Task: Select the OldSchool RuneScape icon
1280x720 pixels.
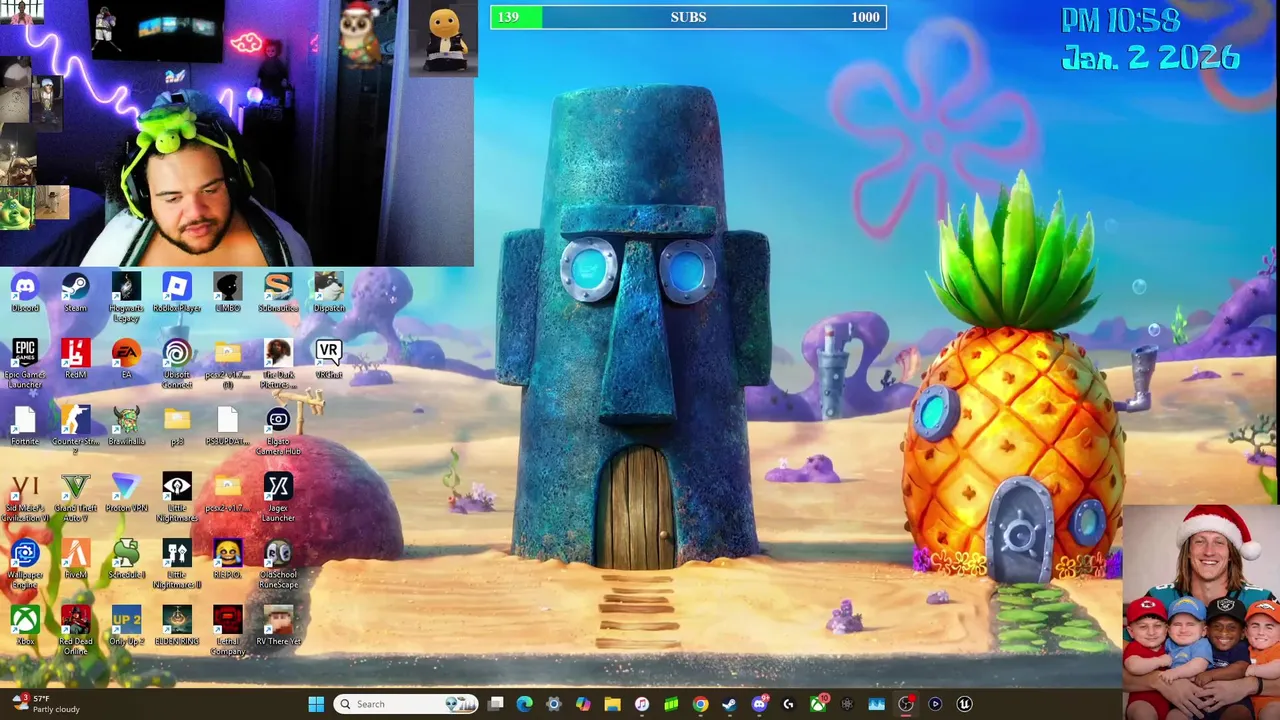Action: [x=278, y=564]
